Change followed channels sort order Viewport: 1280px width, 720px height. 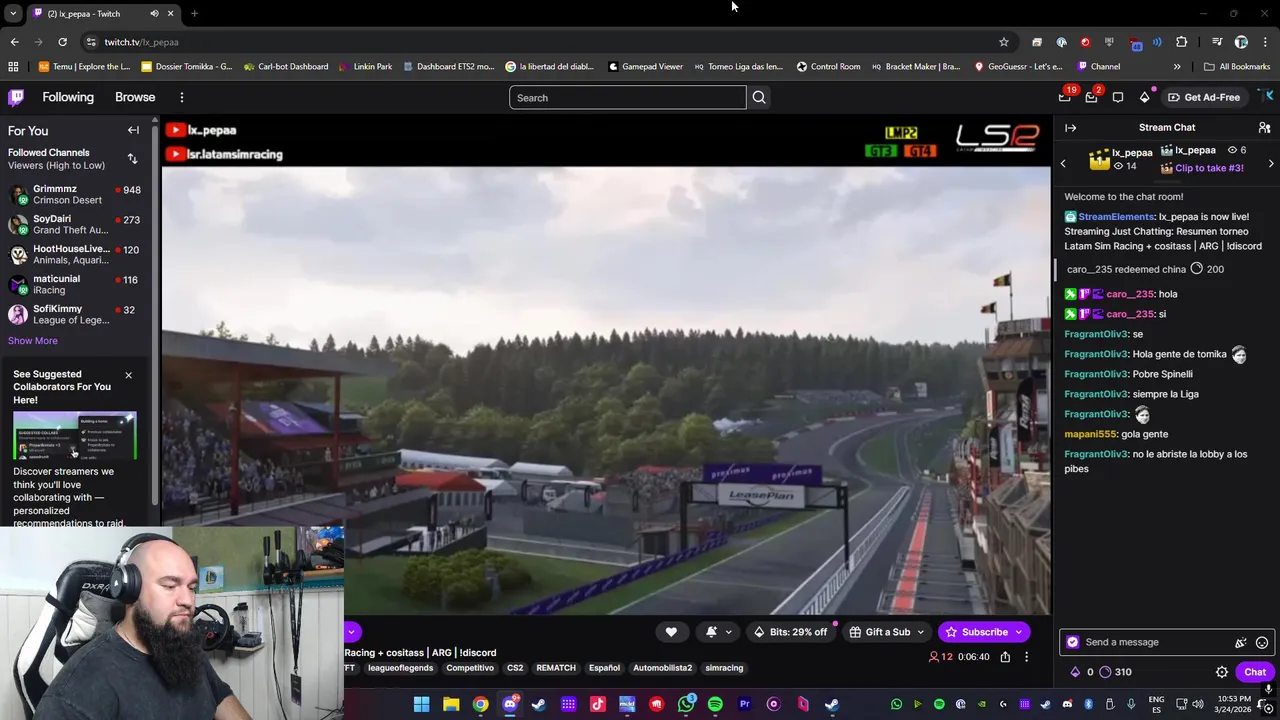coord(132,159)
